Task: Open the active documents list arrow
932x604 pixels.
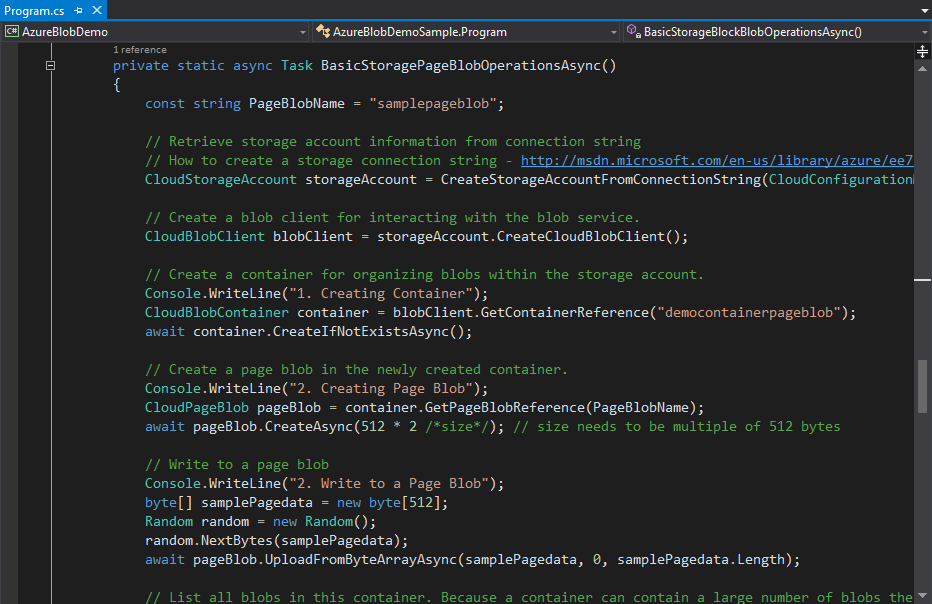Action: (924, 10)
